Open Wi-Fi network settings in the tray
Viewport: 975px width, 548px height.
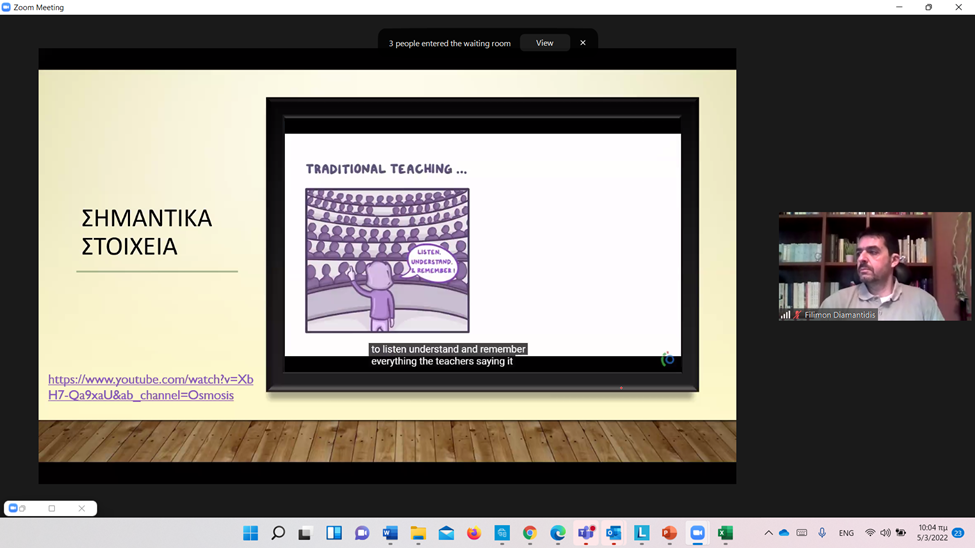(x=870, y=533)
